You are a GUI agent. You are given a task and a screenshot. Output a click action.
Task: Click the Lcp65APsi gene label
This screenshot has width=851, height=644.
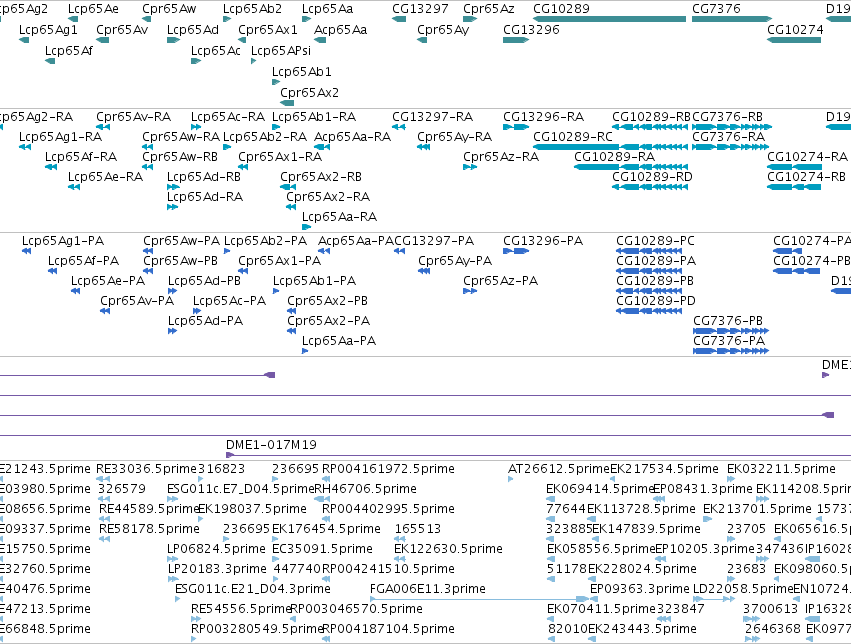click(x=281, y=51)
